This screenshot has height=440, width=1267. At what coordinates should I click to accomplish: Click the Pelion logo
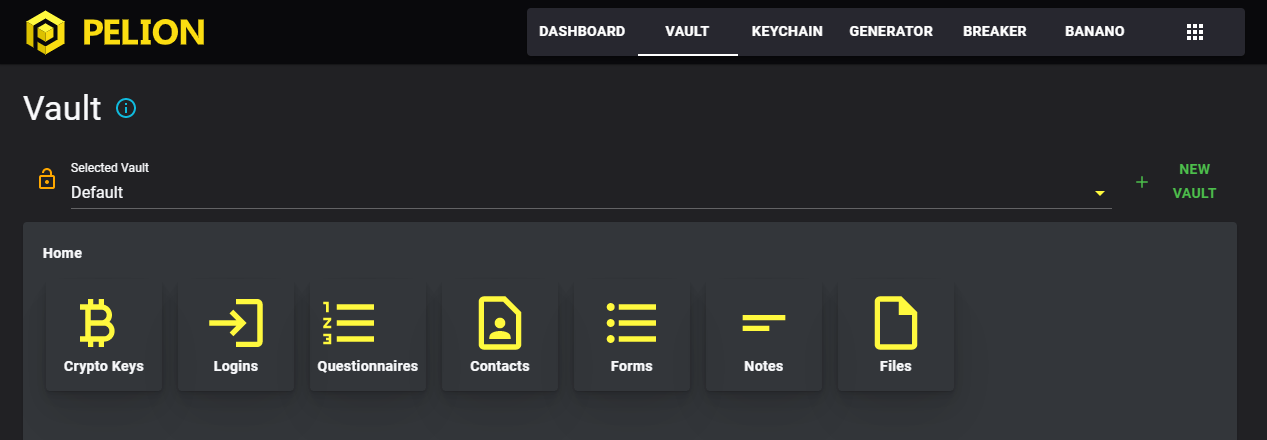pyautogui.click(x=115, y=32)
